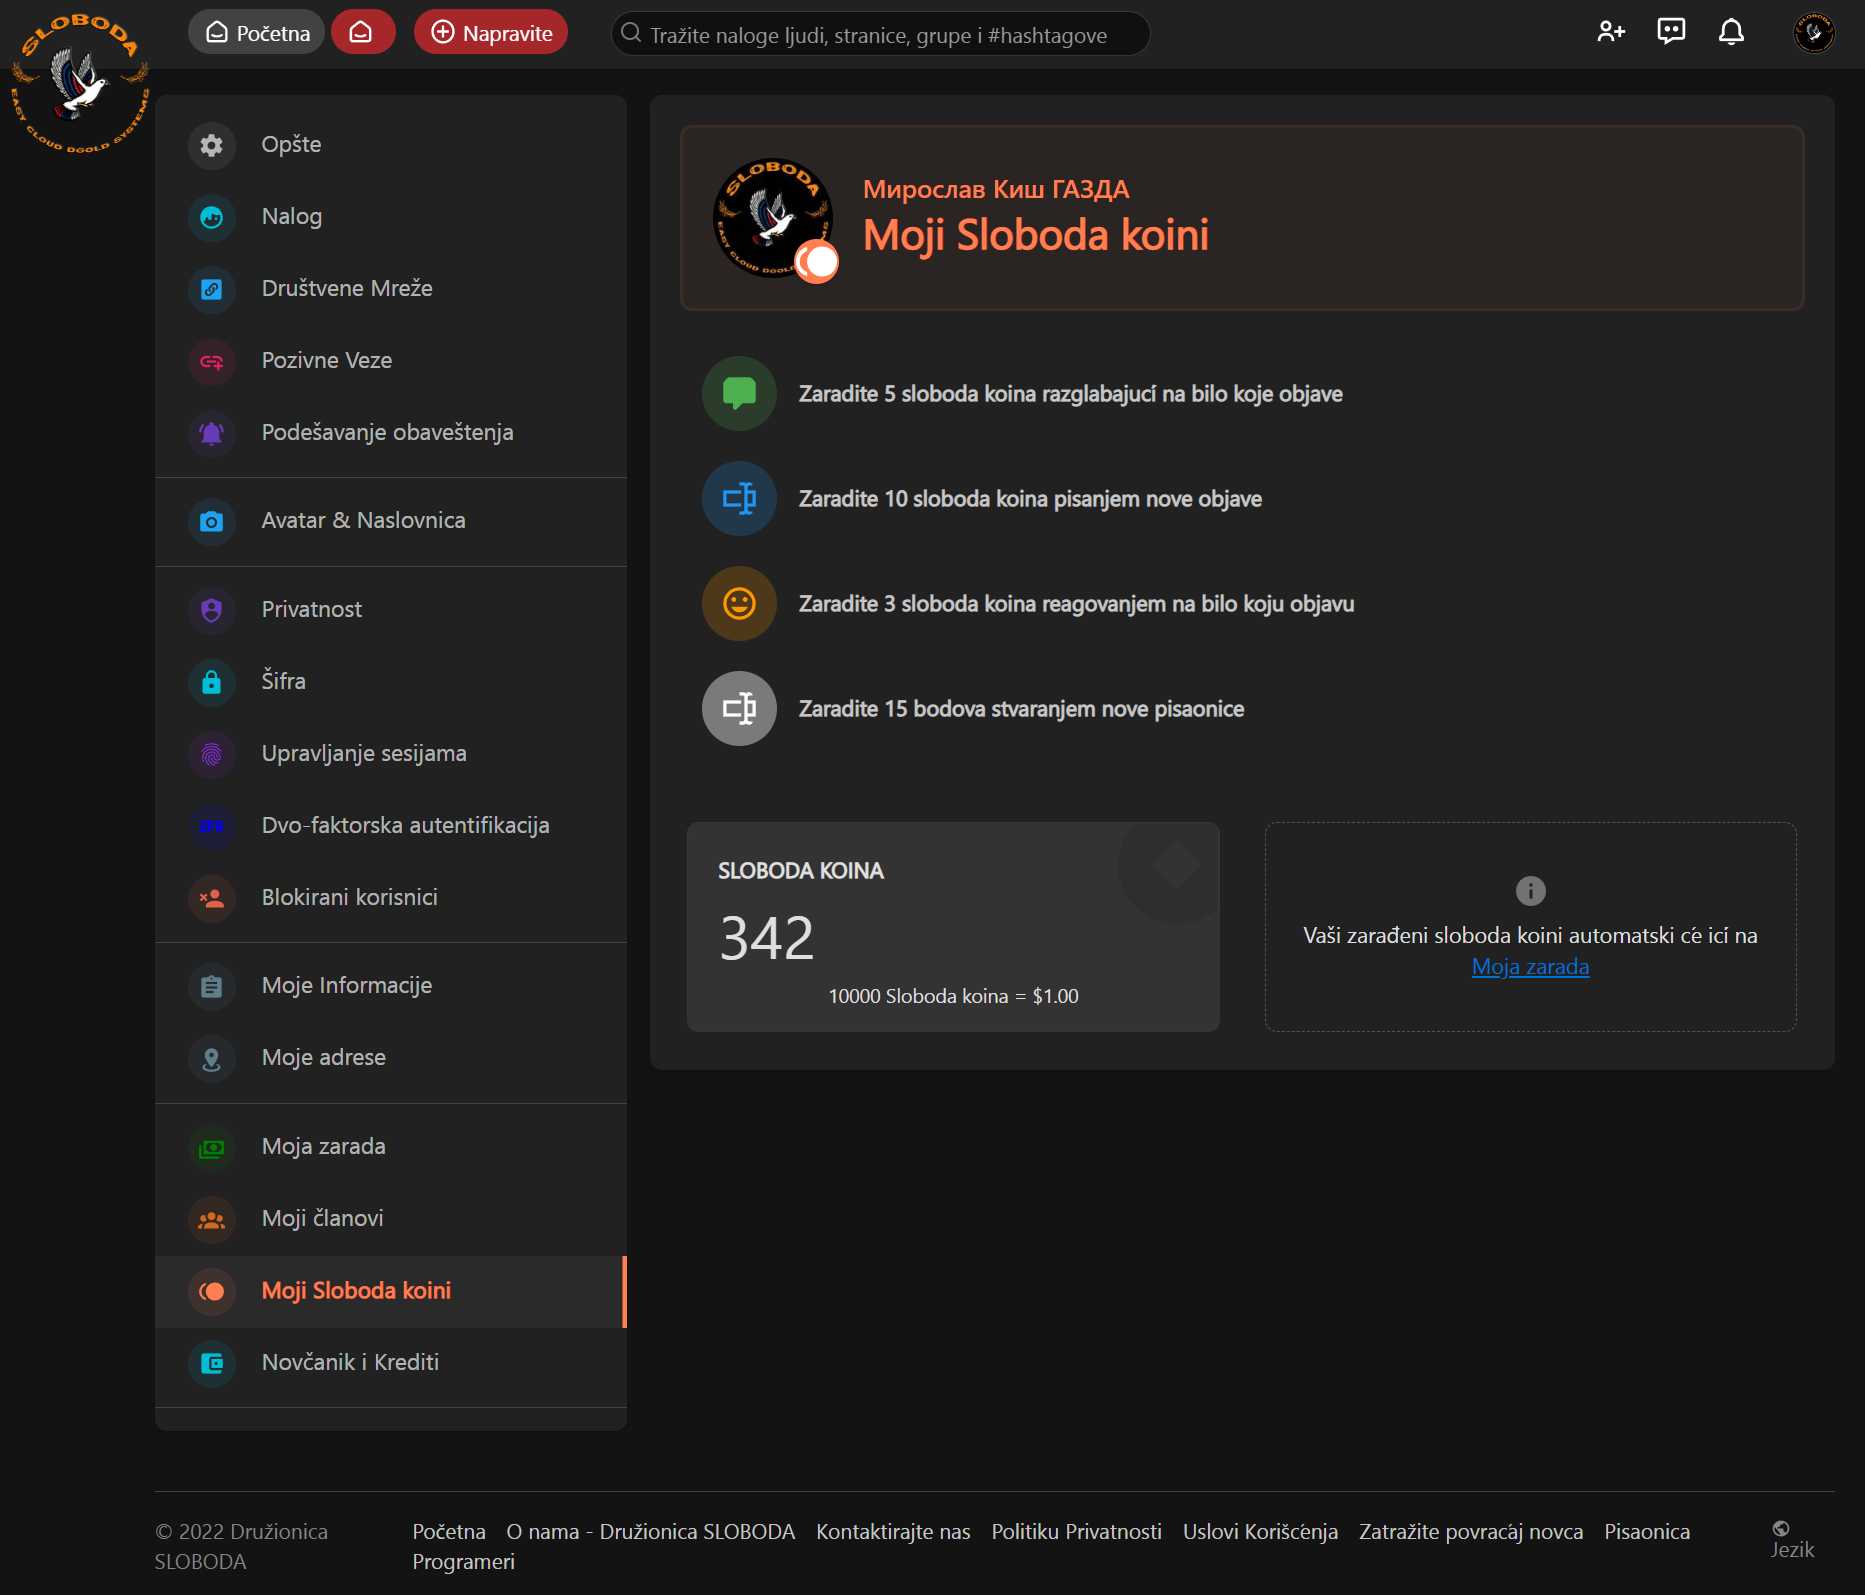Click the profile picture in the coins banner
The height and width of the screenshot is (1595, 1865).
click(x=772, y=217)
